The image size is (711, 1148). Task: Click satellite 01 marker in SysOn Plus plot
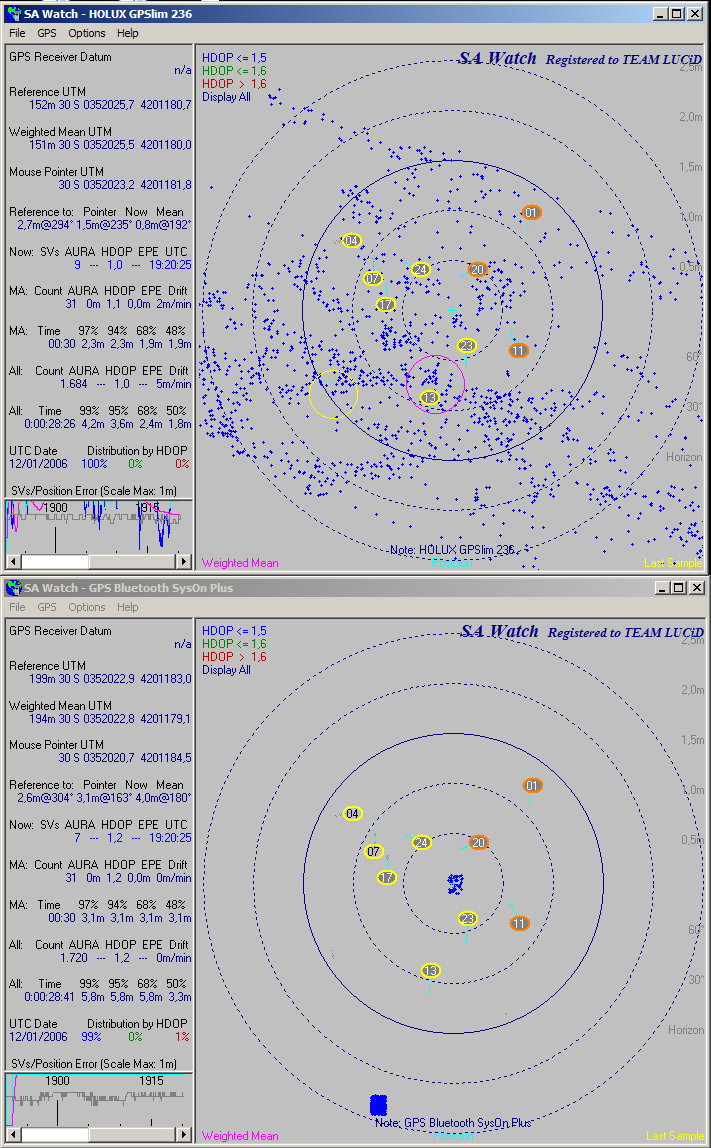(x=532, y=786)
